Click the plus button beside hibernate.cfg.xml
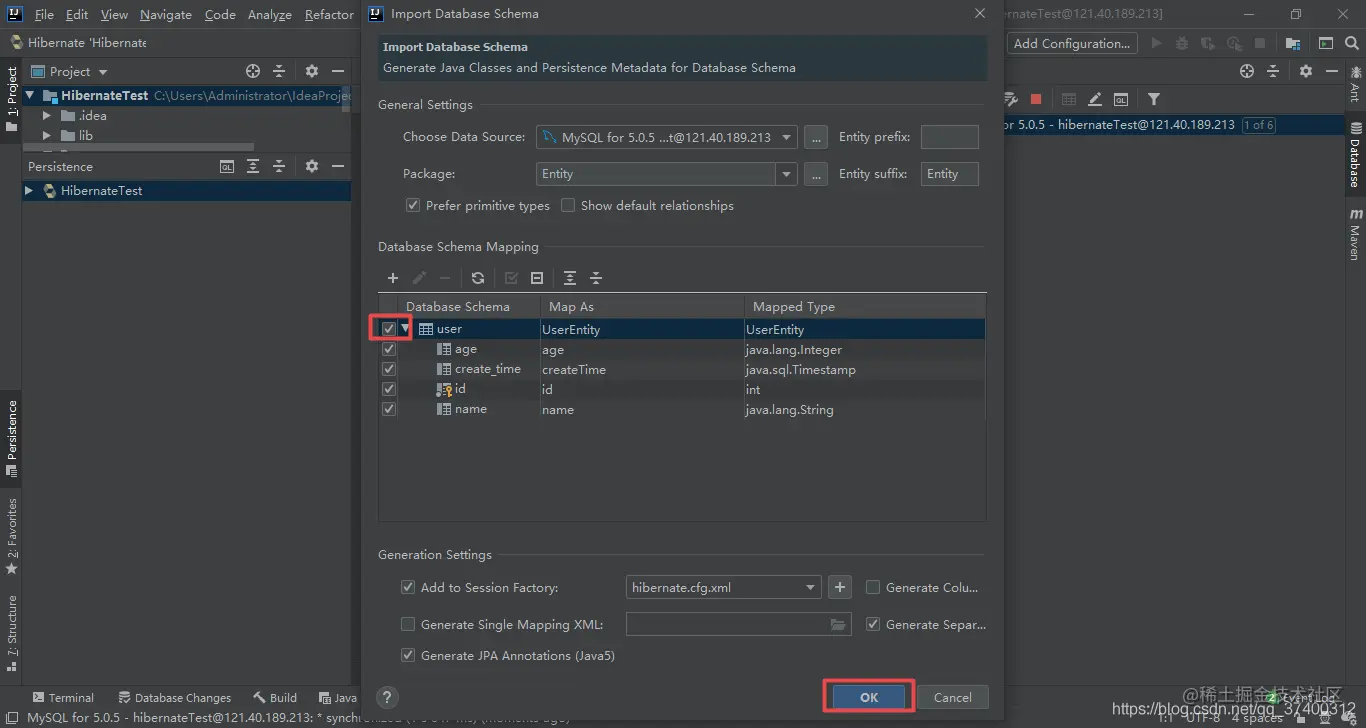Viewport: 1366px width, 728px height. (x=840, y=588)
